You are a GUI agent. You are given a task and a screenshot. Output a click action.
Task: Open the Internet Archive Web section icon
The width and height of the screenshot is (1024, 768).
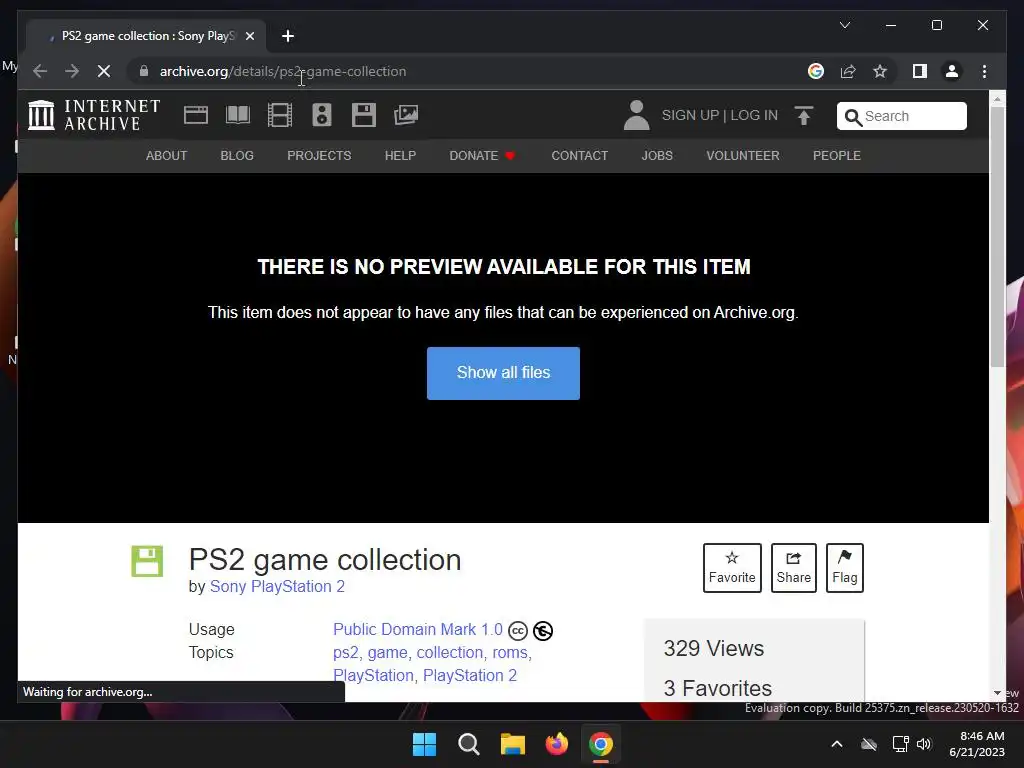point(196,116)
